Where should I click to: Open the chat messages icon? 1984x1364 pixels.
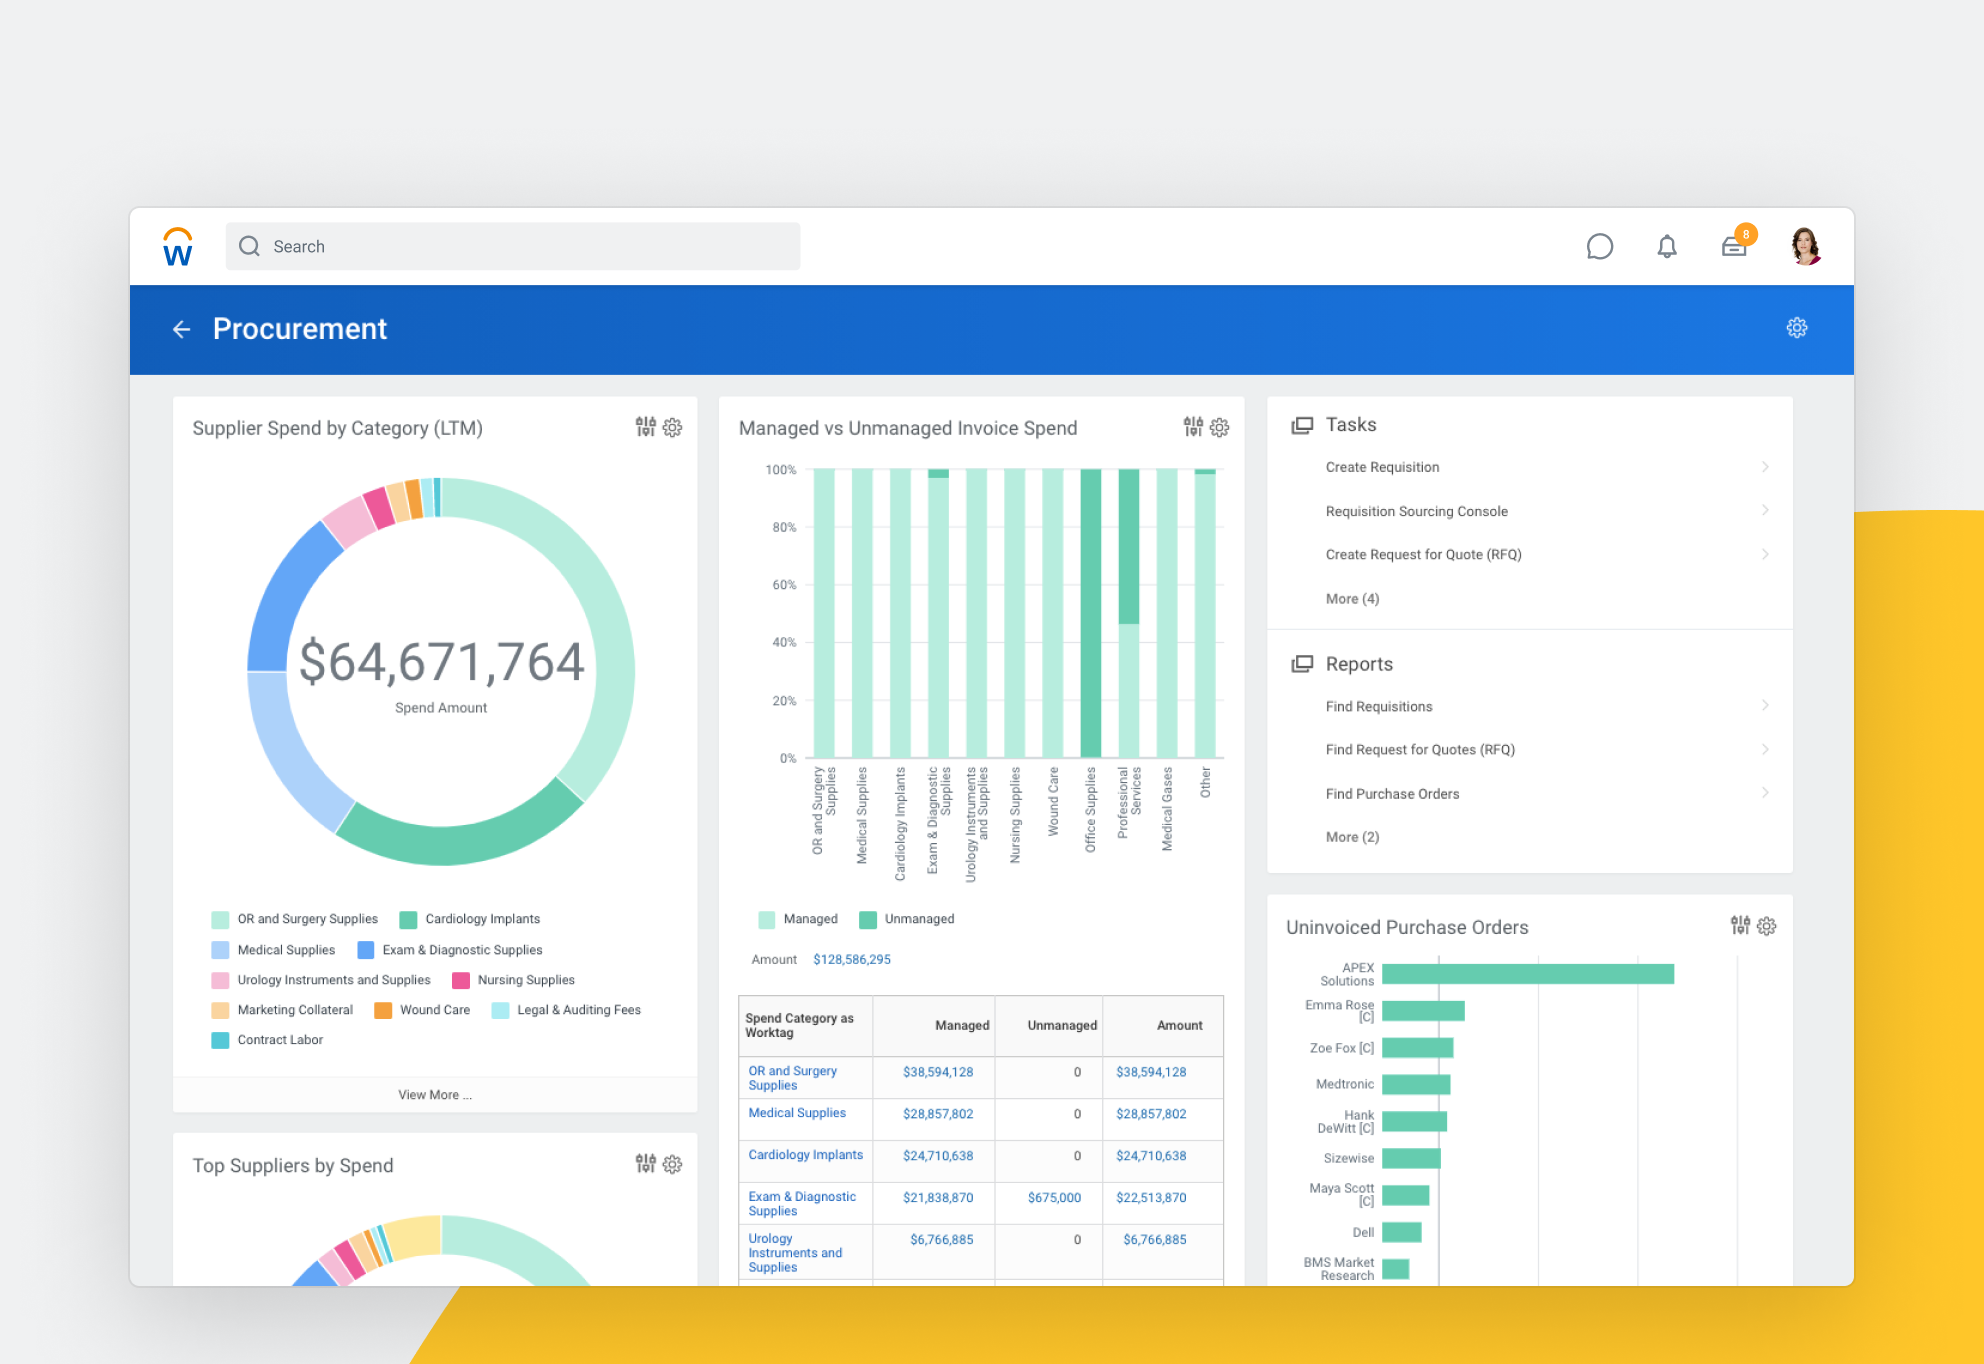1600,246
